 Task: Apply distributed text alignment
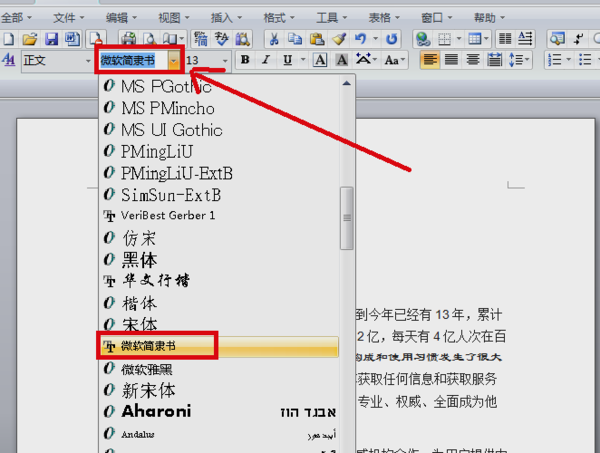494,60
